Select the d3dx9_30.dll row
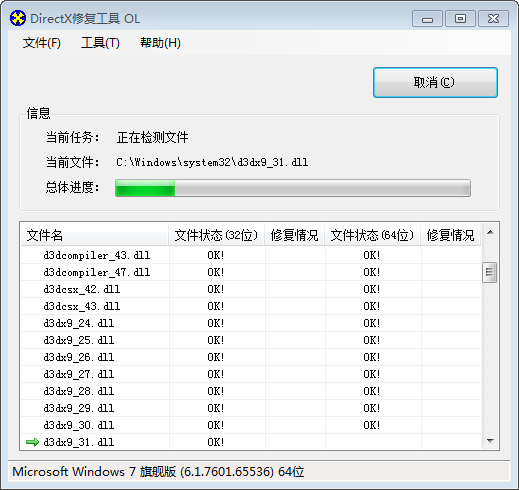 pos(251,425)
